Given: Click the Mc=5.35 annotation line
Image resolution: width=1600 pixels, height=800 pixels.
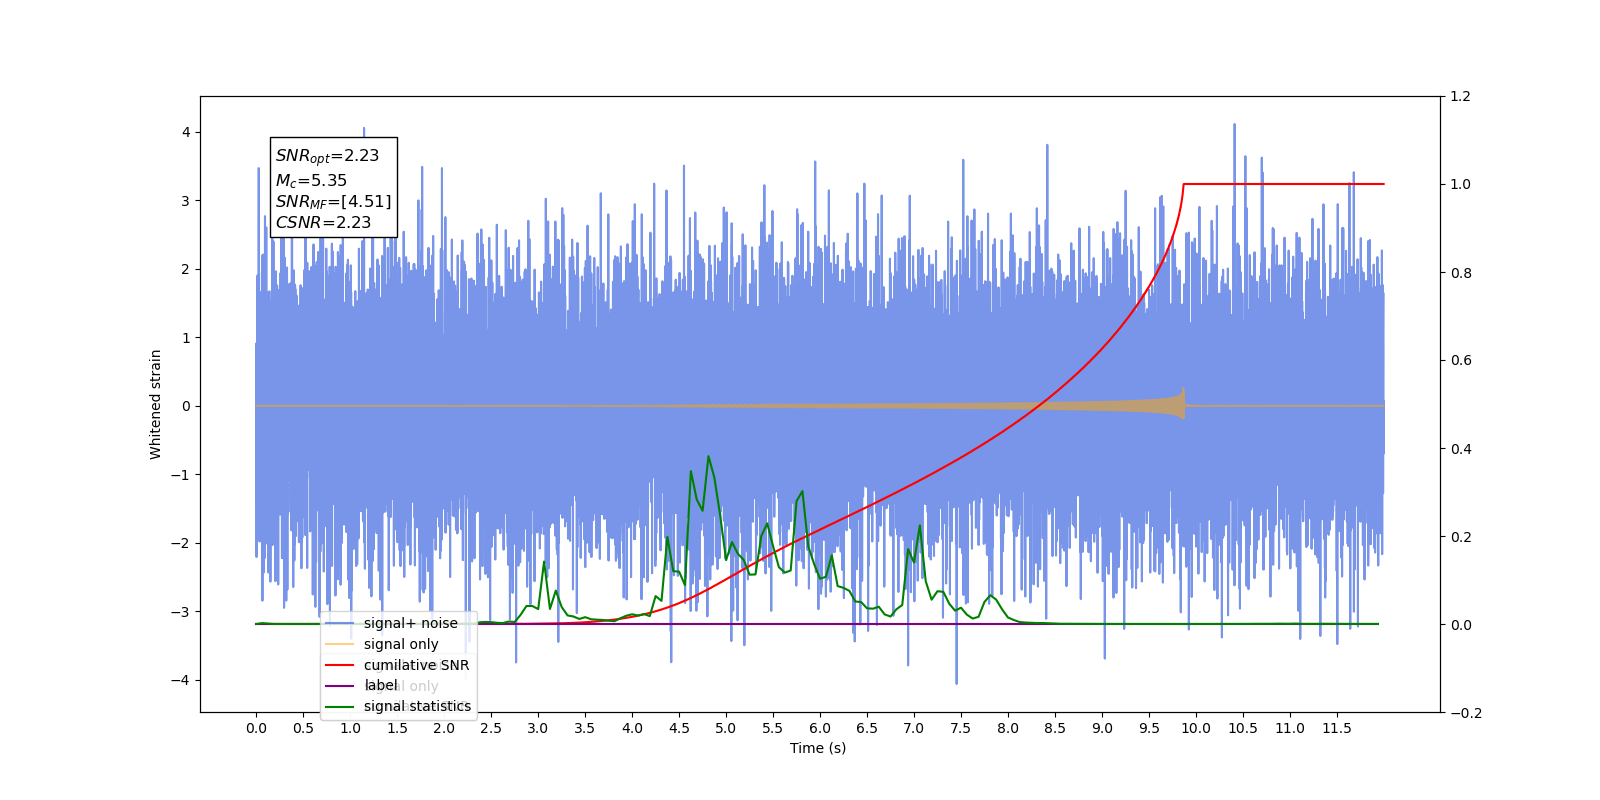Looking at the screenshot, I should 311,181.
